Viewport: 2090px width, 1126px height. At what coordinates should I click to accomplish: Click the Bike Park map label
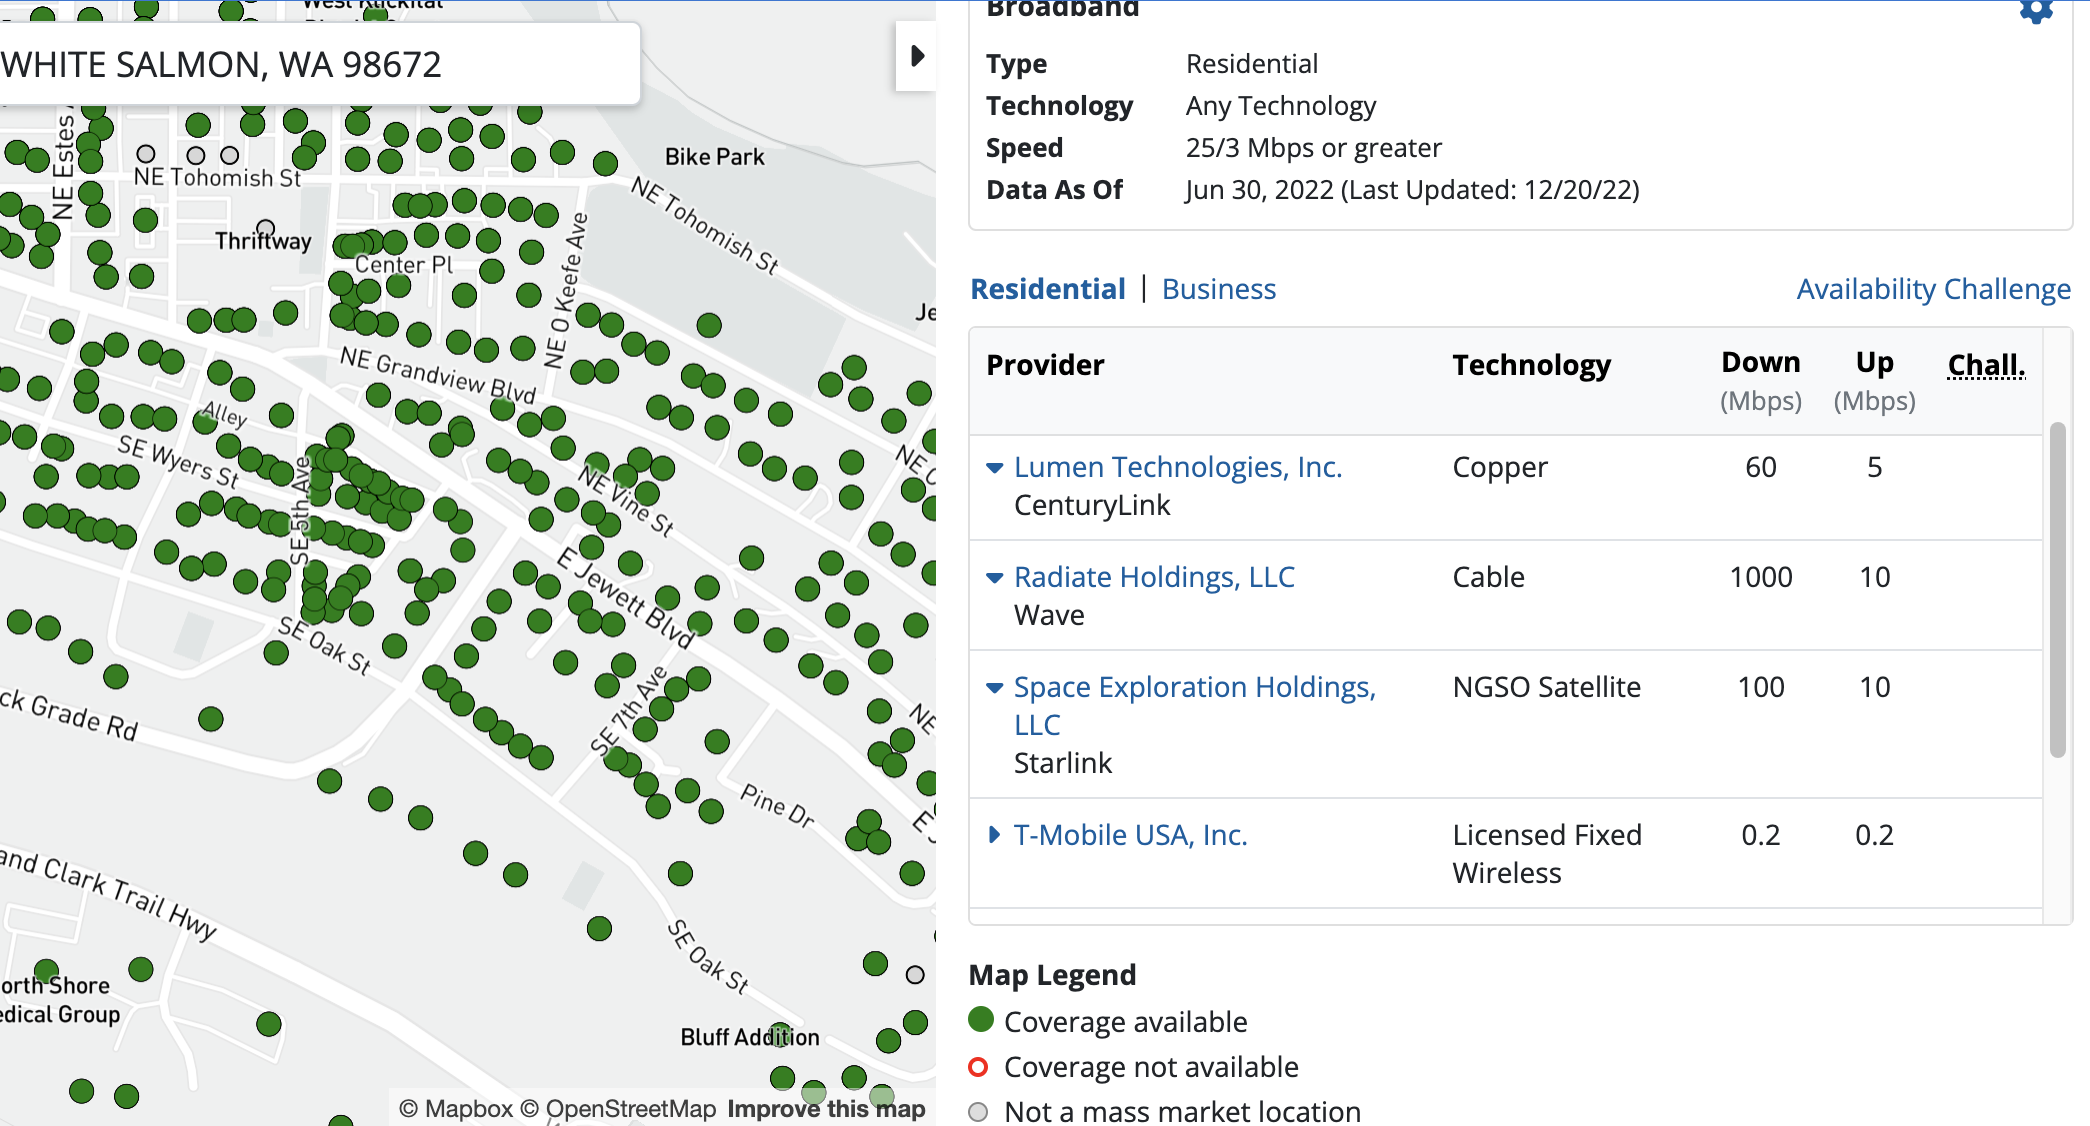(715, 157)
